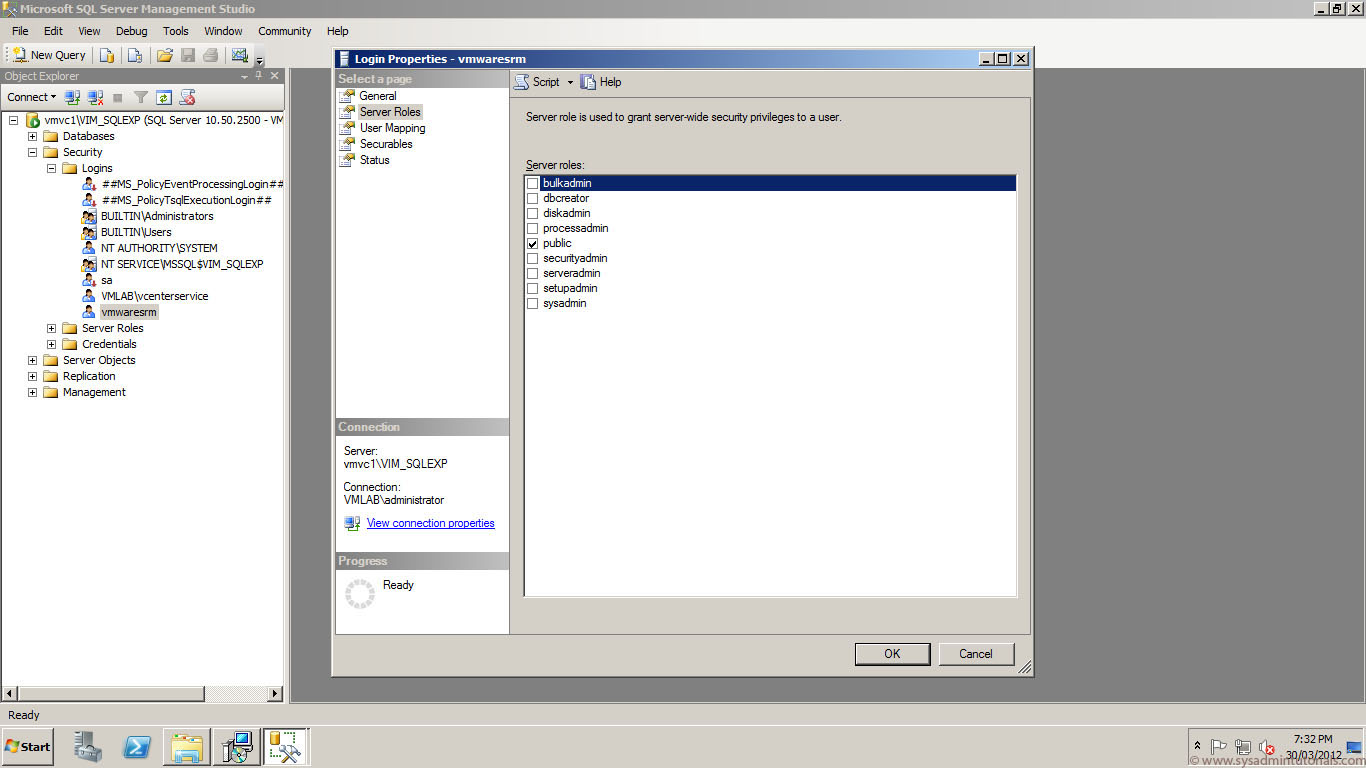Click the Refresh icon in Object Explorer
This screenshot has height=768, width=1366.
(164, 97)
